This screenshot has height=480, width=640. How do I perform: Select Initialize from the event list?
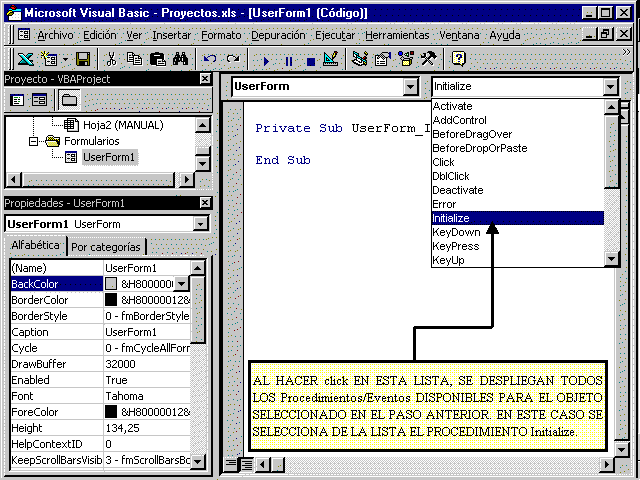(x=518, y=218)
